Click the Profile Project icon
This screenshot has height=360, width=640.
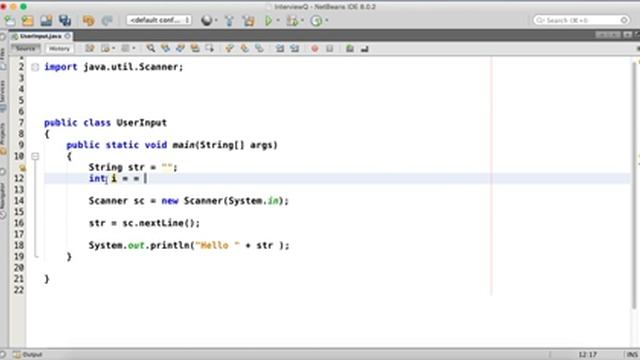click(x=316, y=20)
